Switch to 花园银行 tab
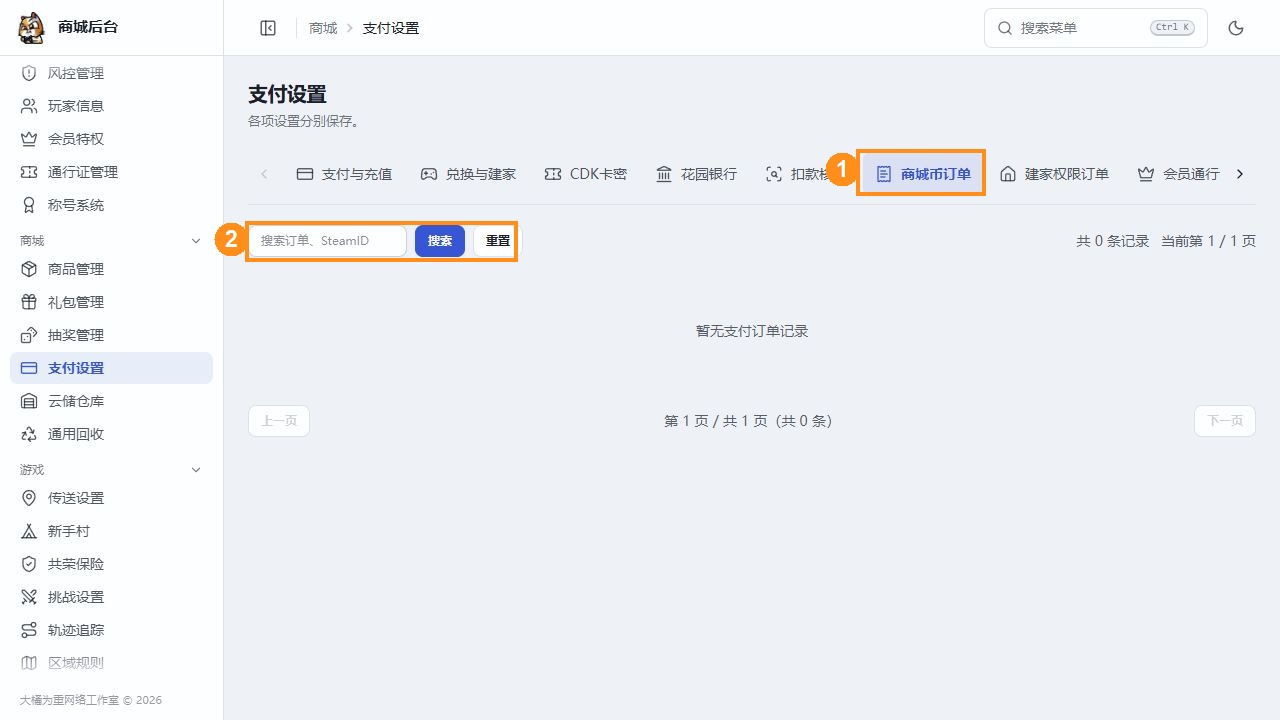This screenshot has width=1280, height=720. coord(696,174)
